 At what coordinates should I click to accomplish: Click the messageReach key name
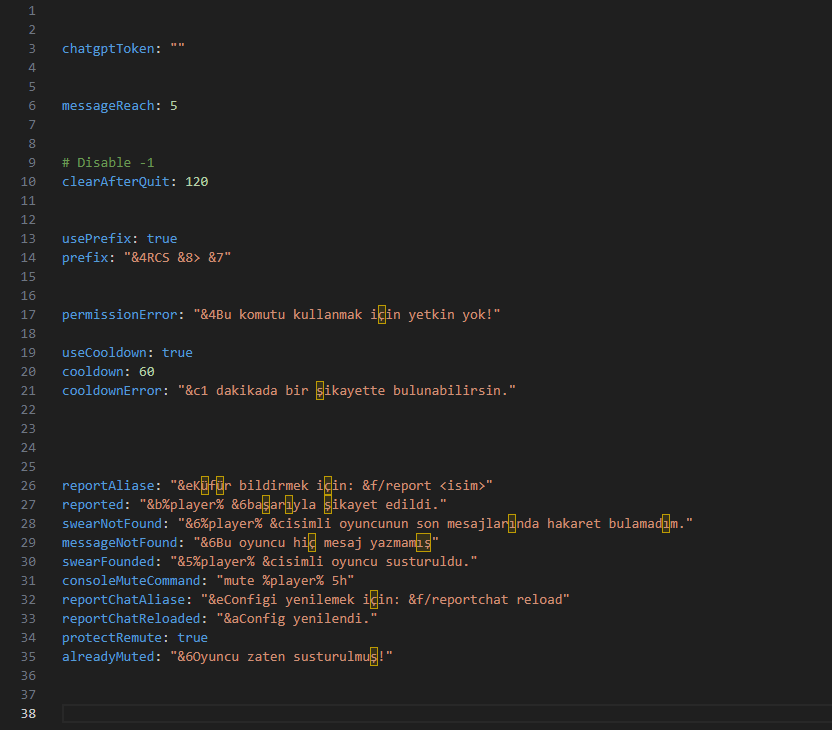click(x=108, y=106)
